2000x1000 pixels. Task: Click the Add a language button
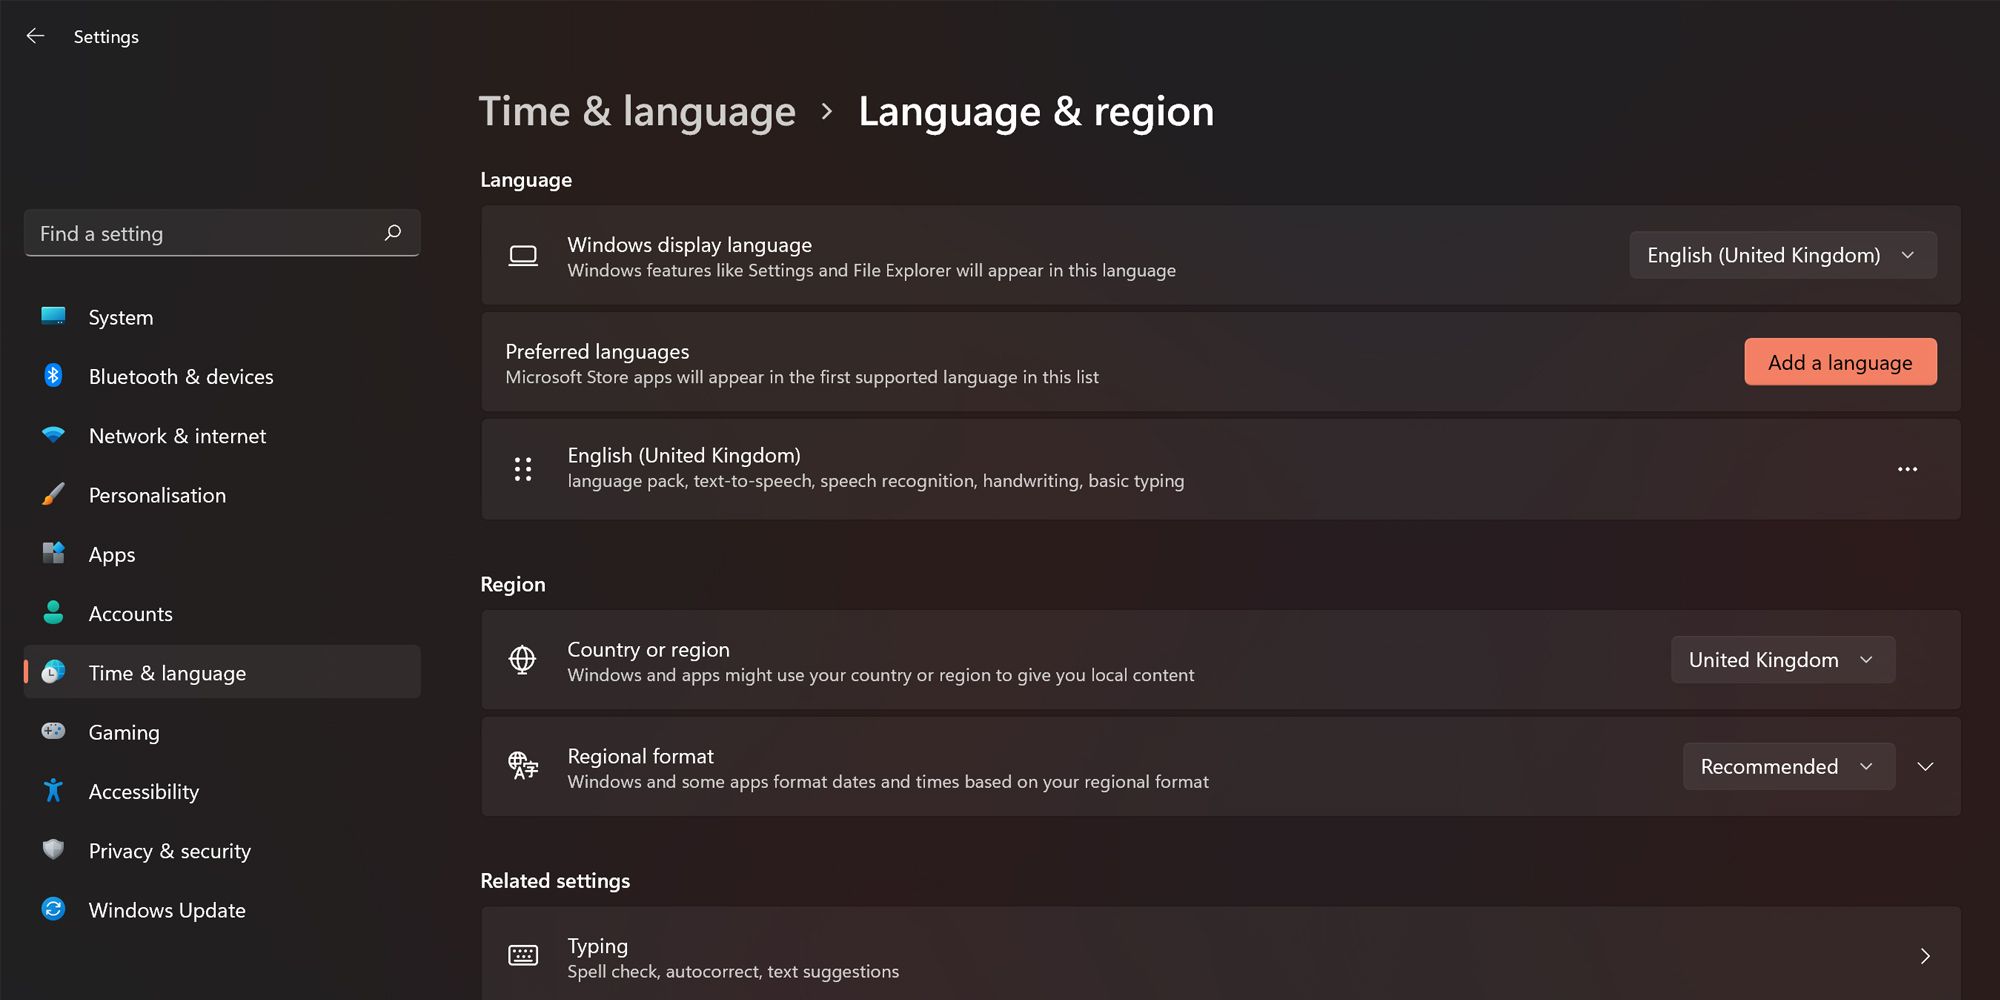(1839, 362)
